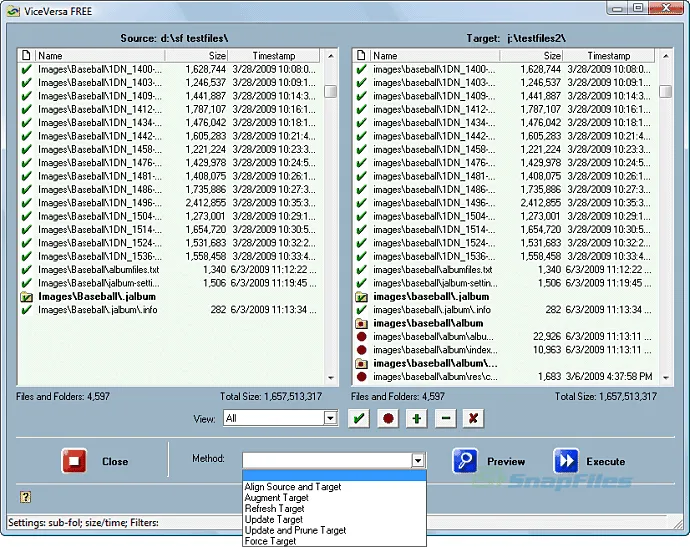The height and width of the screenshot is (547, 690).
Task: Select Target folder row images\baseball\album
Action: [506, 323]
